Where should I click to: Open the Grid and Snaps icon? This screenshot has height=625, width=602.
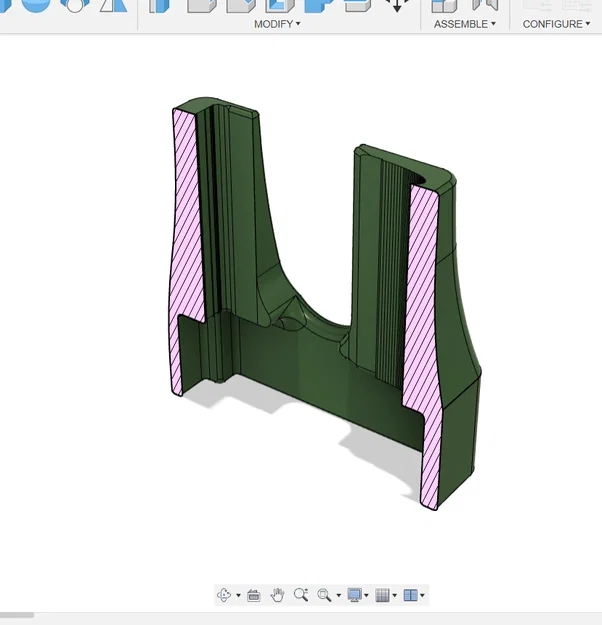382,595
